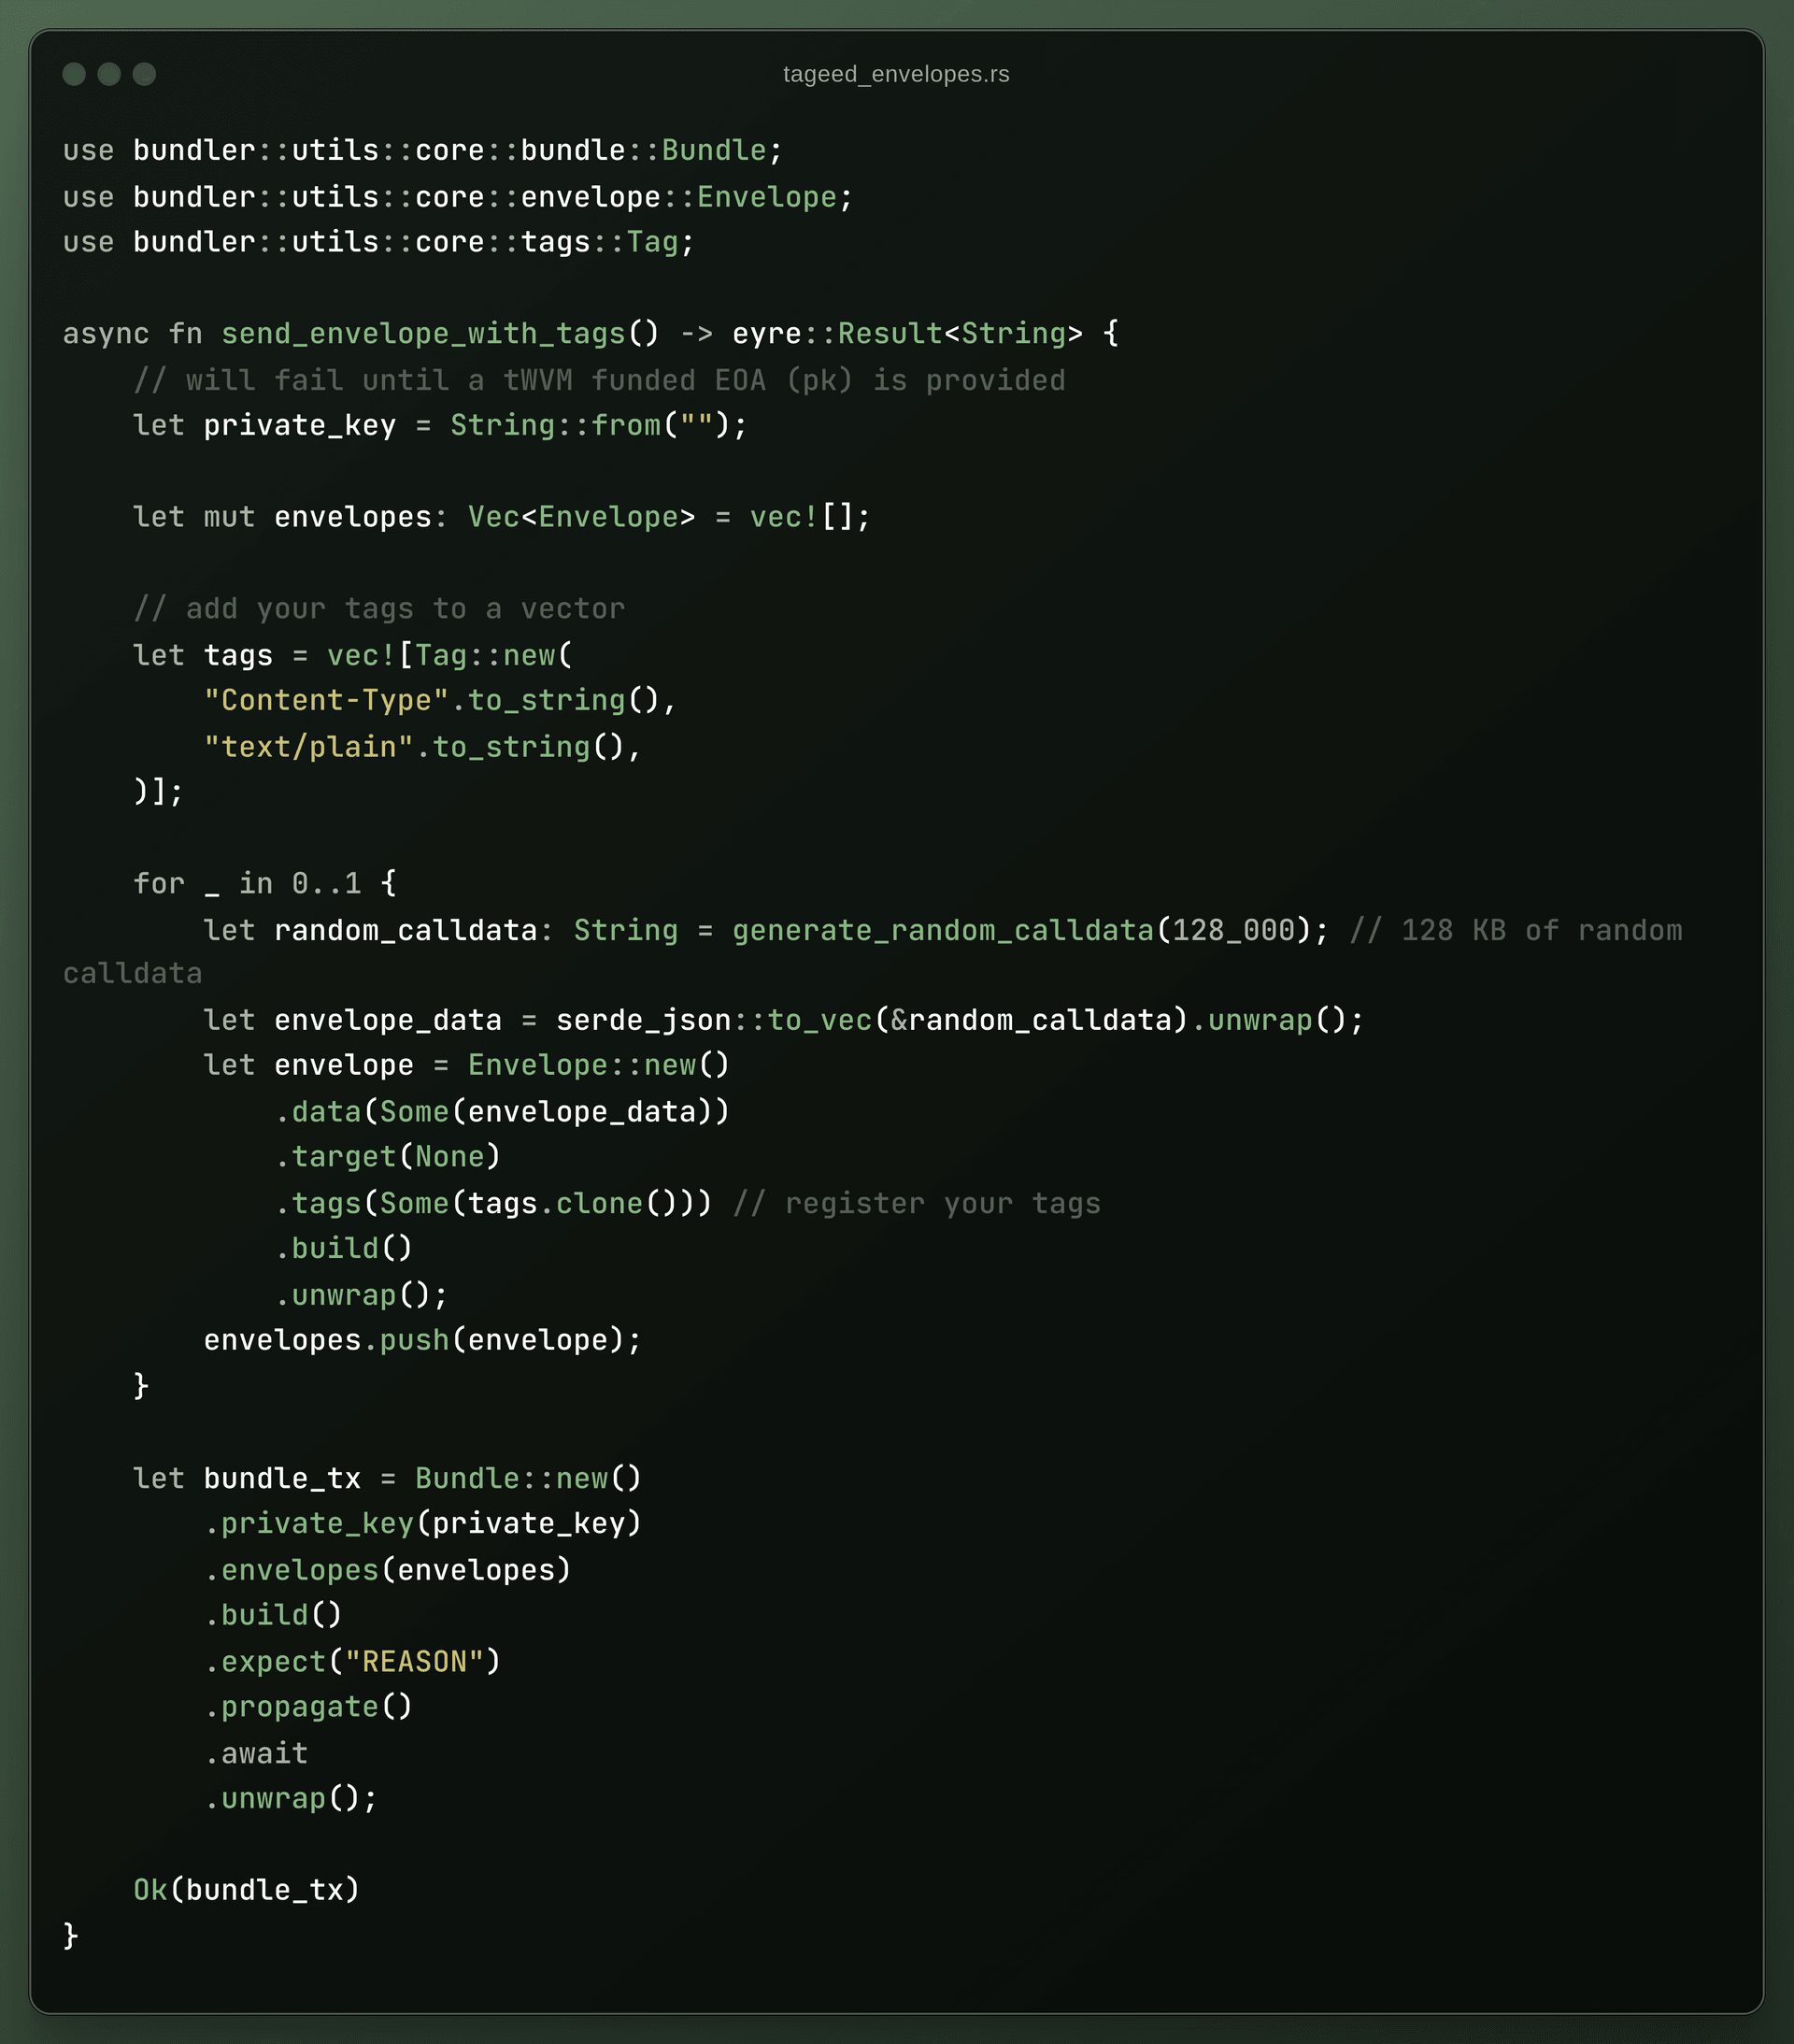Click the .propagate() method call
The image size is (1794, 2044).
point(308,1707)
